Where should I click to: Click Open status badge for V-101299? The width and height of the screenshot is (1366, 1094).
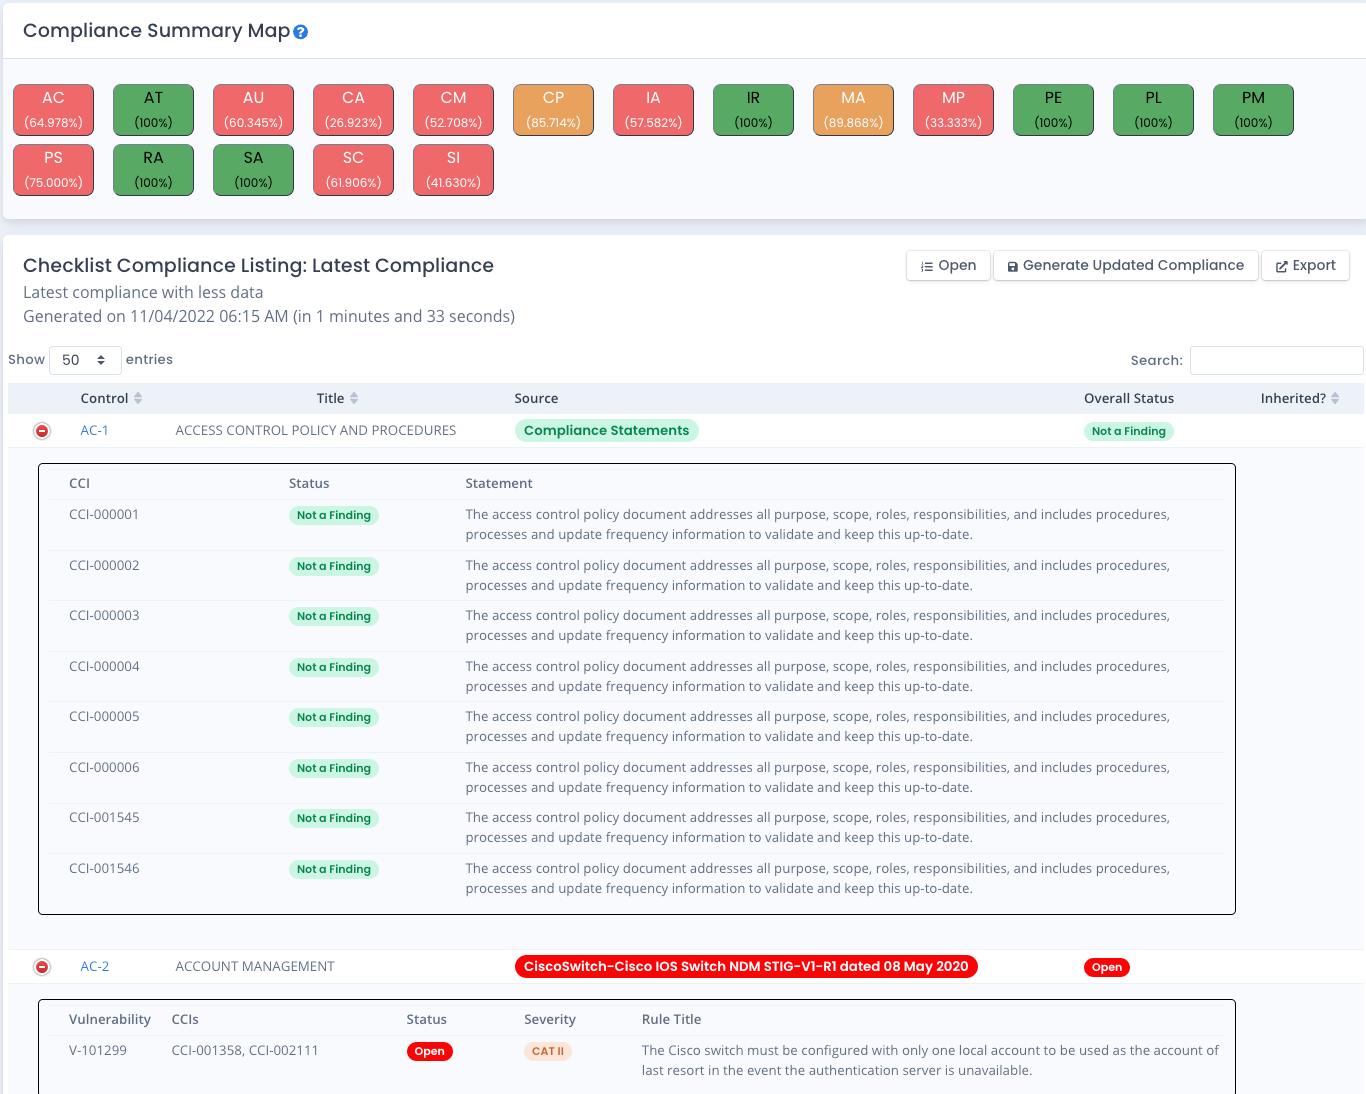[429, 1052]
